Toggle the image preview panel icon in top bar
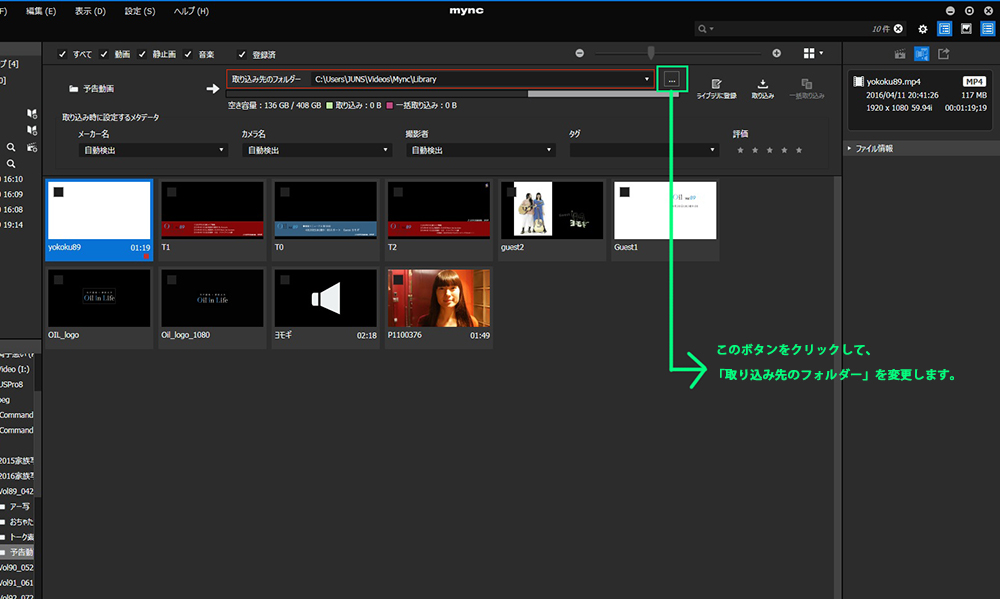Viewport: 1000px width, 599px height. [x=966, y=29]
